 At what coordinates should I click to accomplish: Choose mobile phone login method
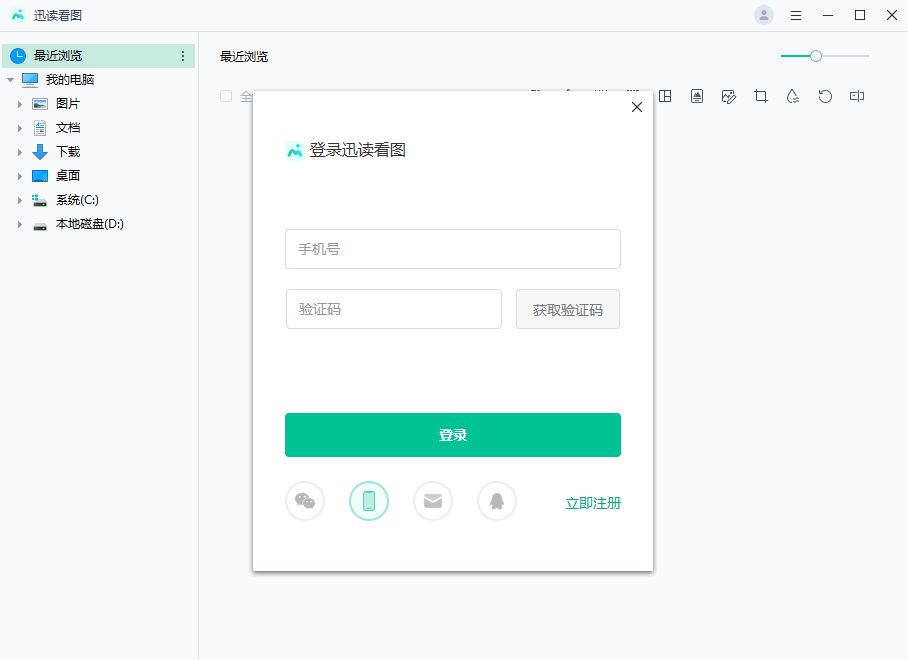pos(369,501)
